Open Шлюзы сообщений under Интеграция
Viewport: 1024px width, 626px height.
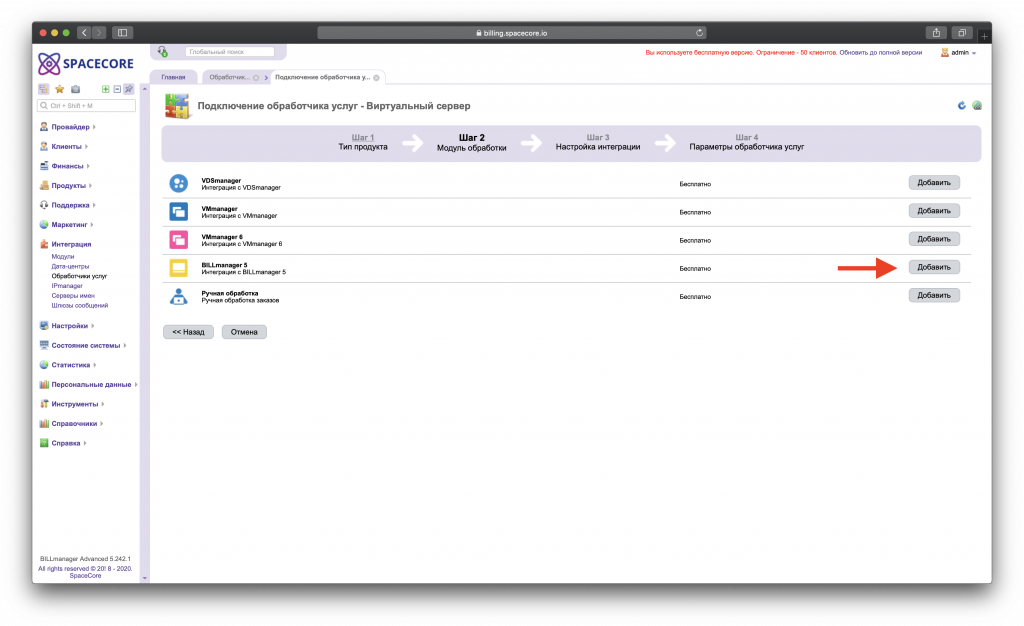(x=80, y=305)
